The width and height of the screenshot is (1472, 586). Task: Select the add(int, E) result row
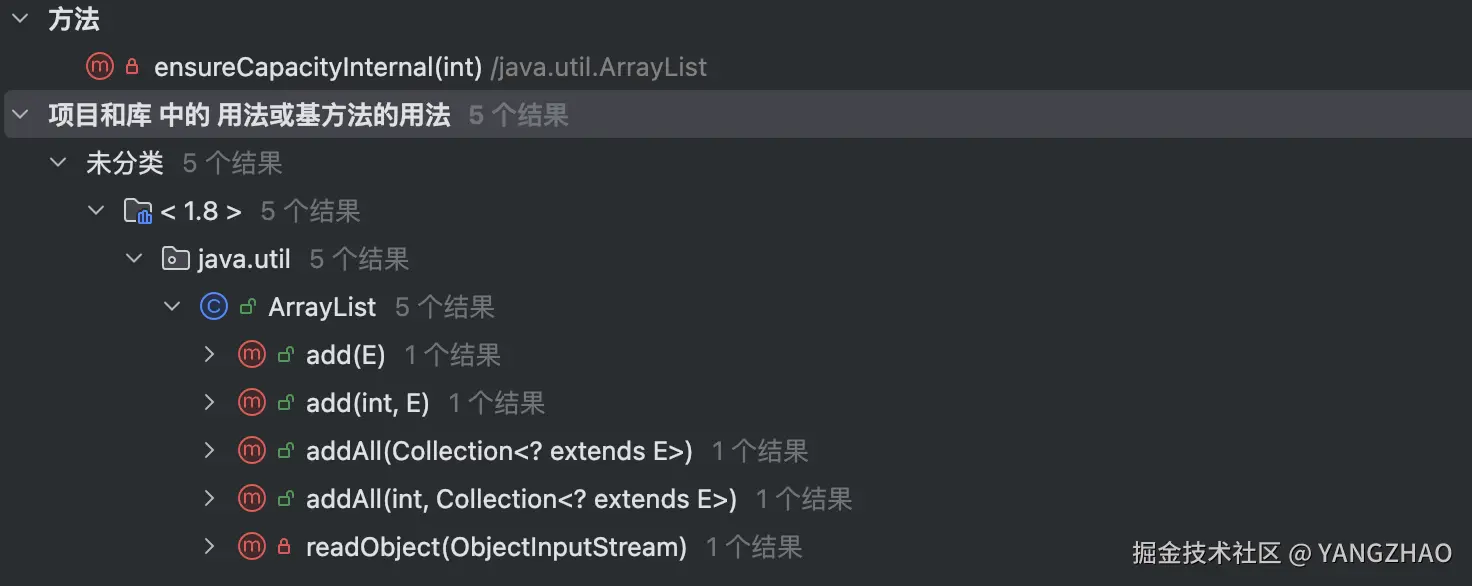(x=367, y=403)
